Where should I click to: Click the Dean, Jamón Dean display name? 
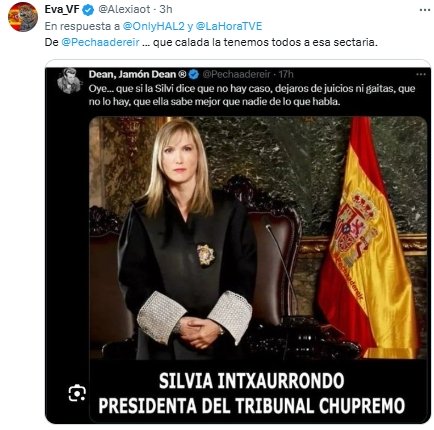(x=137, y=74)
